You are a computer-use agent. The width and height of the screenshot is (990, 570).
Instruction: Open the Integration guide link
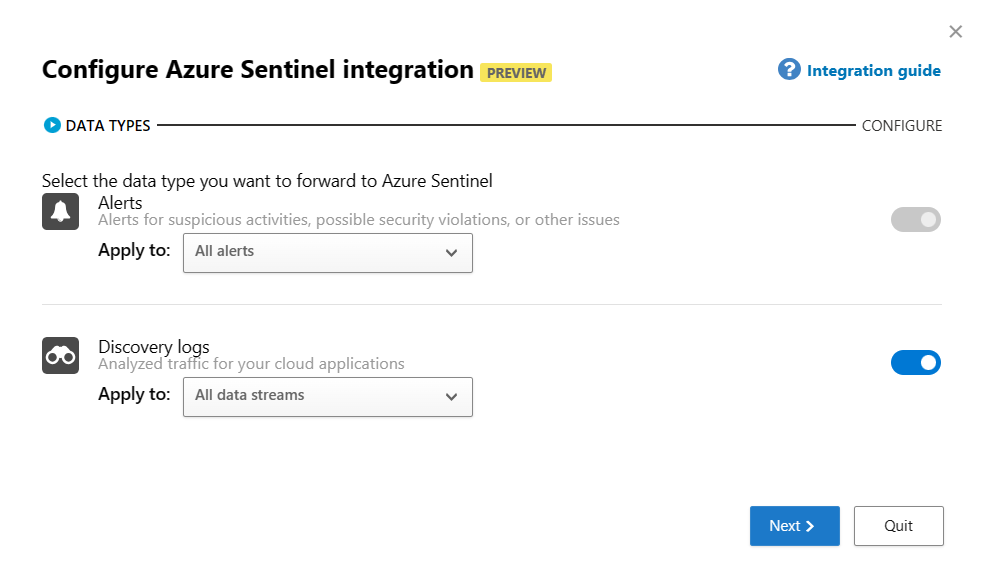[874, 71]
